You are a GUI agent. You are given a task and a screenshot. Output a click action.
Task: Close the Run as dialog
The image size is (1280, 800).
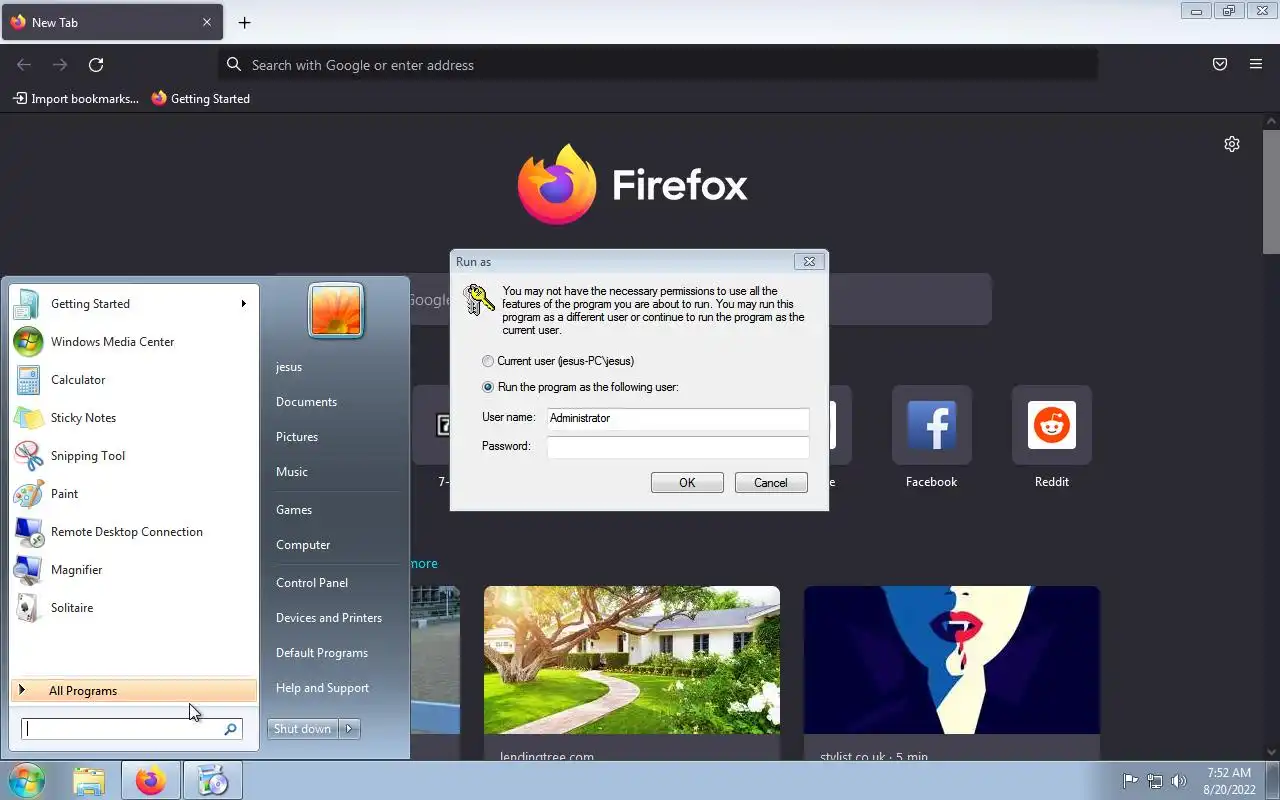pos(809,262)
